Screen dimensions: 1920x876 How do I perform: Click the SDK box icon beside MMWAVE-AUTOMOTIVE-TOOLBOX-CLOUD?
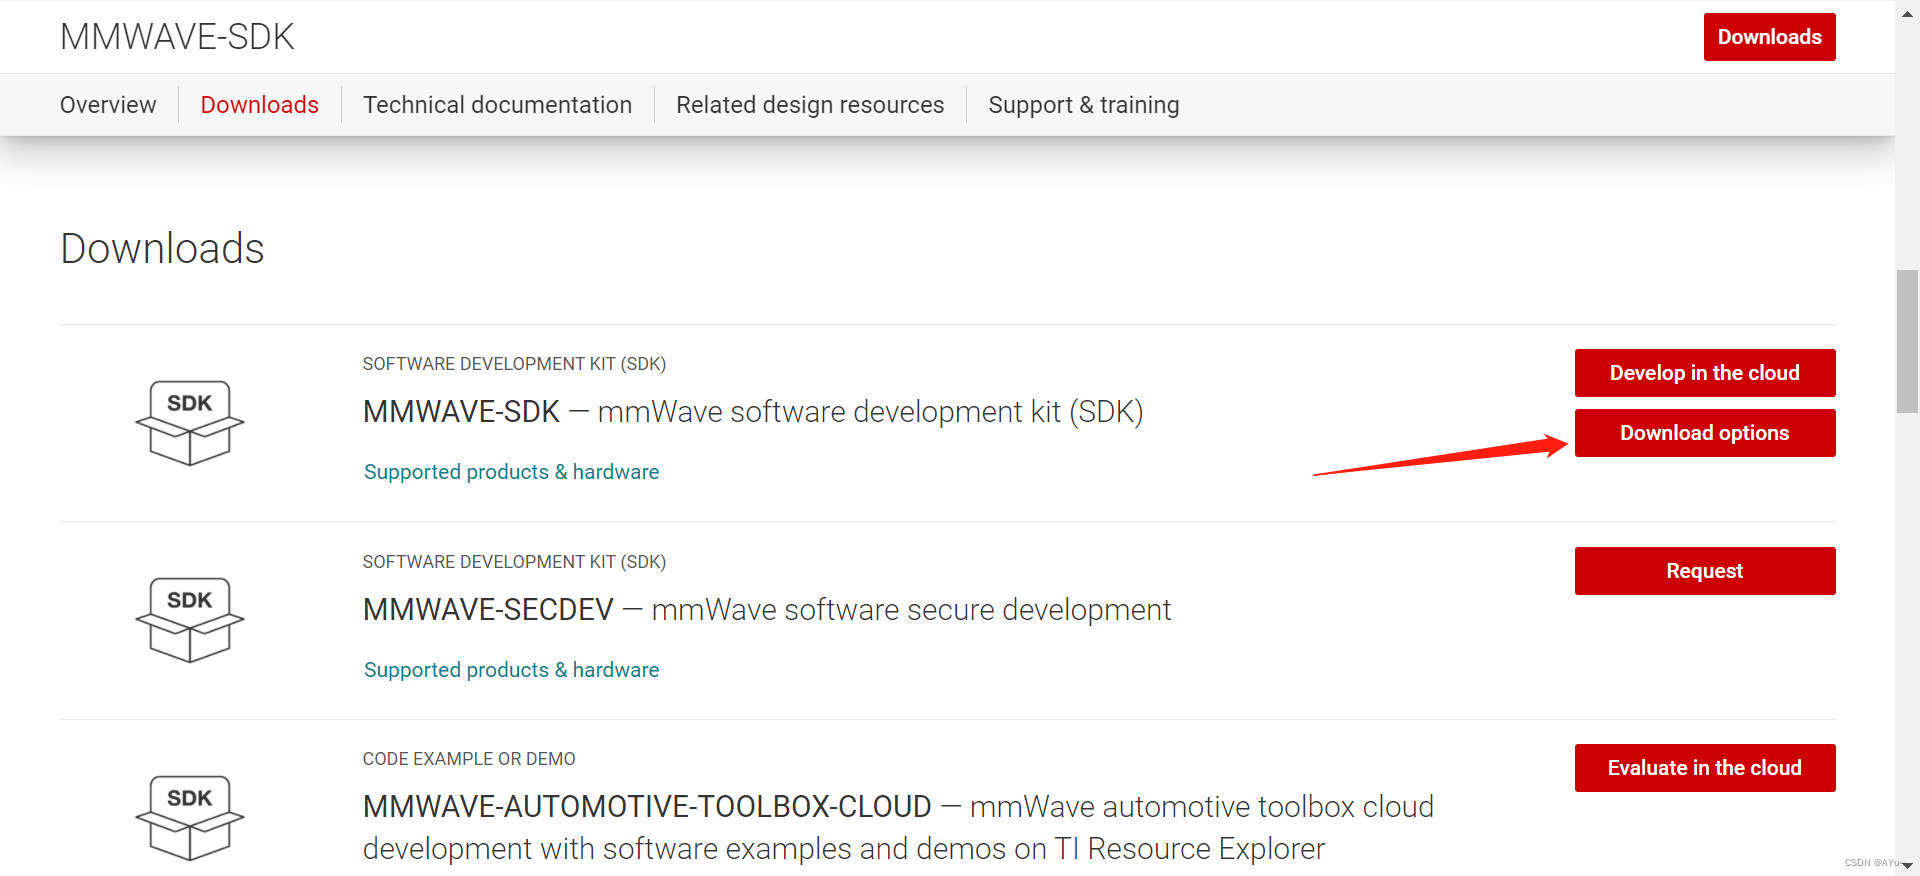190,817
